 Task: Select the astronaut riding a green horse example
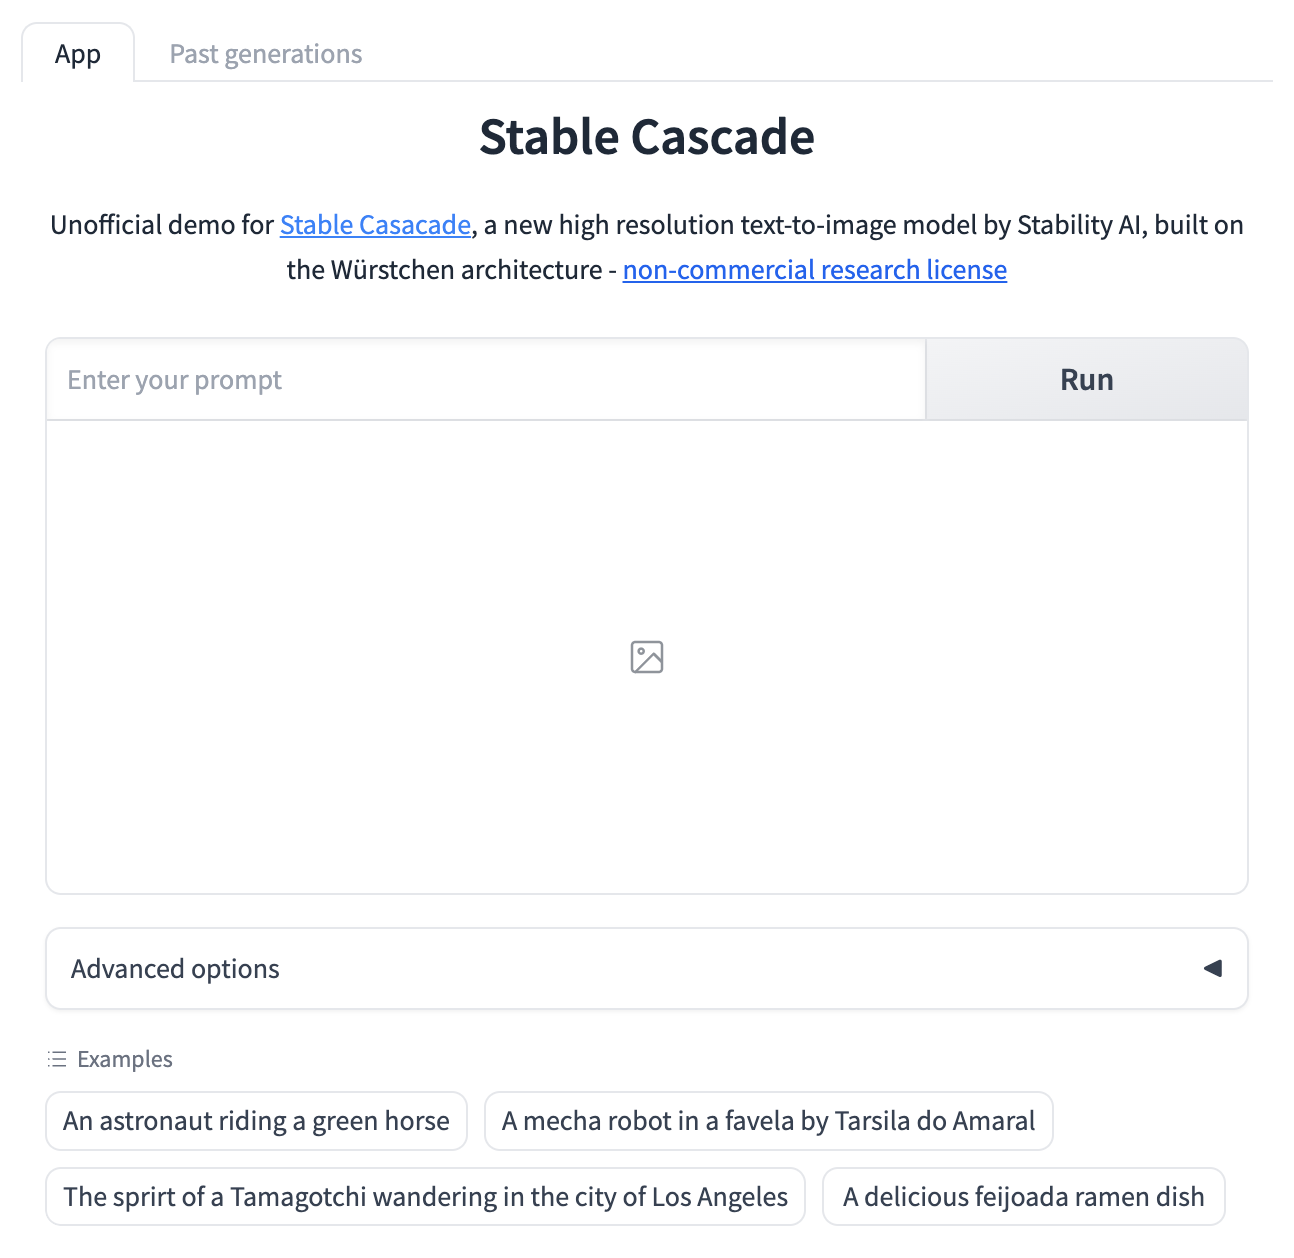(x=256, y=1121)
